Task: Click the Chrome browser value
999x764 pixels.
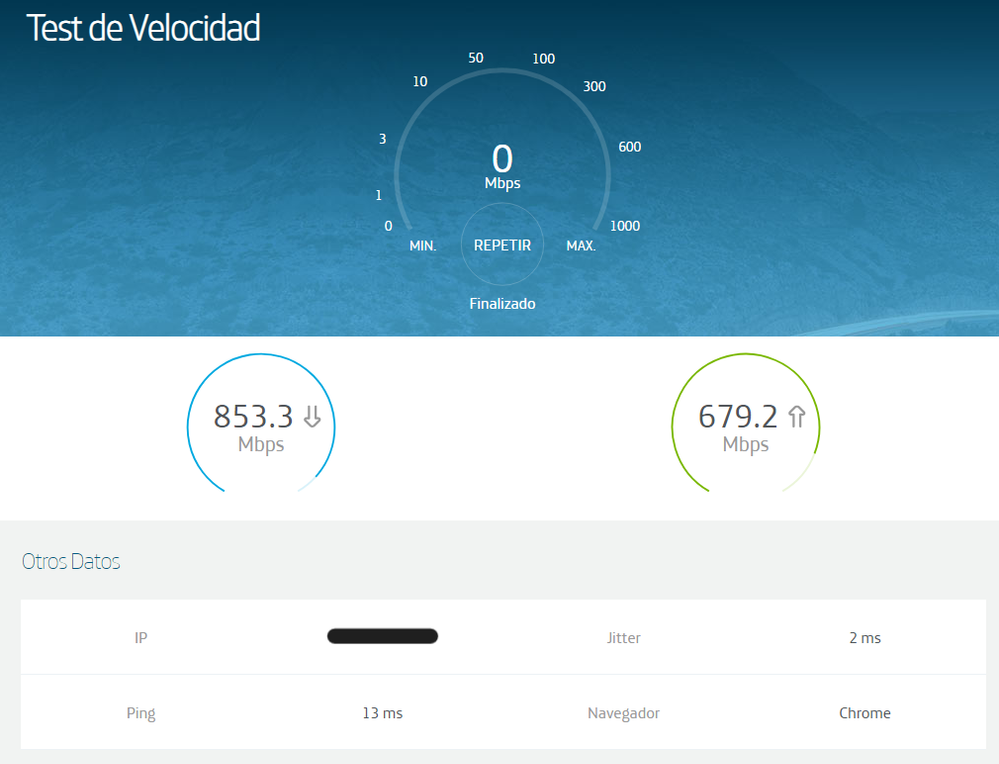Action: 864,713
